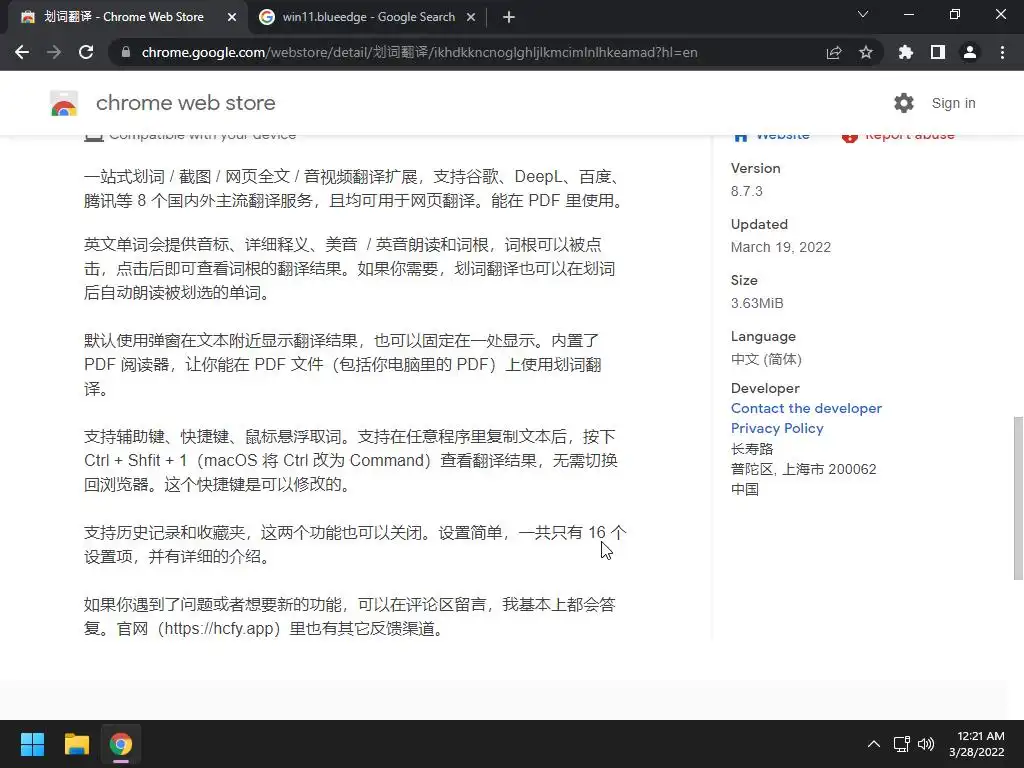Open the network tray icon
The width and height of the screenshot is (1024, 768).
pos(902,744)
